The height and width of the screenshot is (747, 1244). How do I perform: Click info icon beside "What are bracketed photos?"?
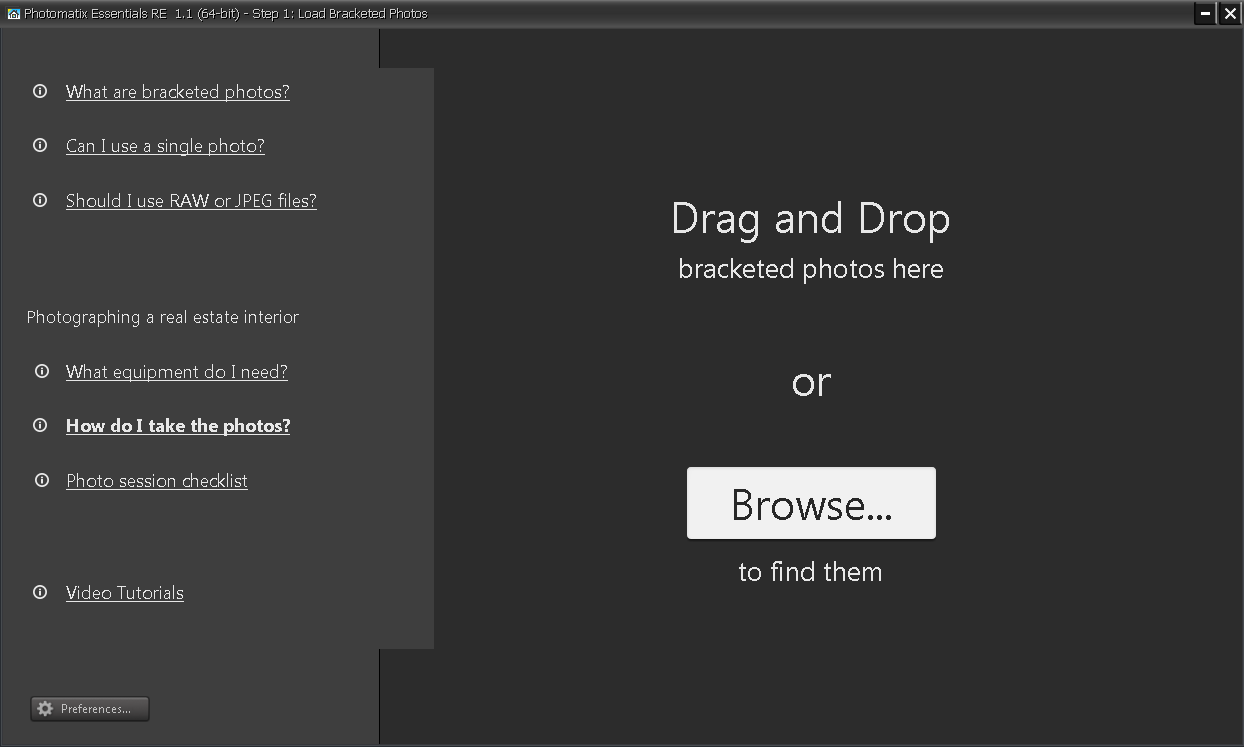[x=40, y=91]
